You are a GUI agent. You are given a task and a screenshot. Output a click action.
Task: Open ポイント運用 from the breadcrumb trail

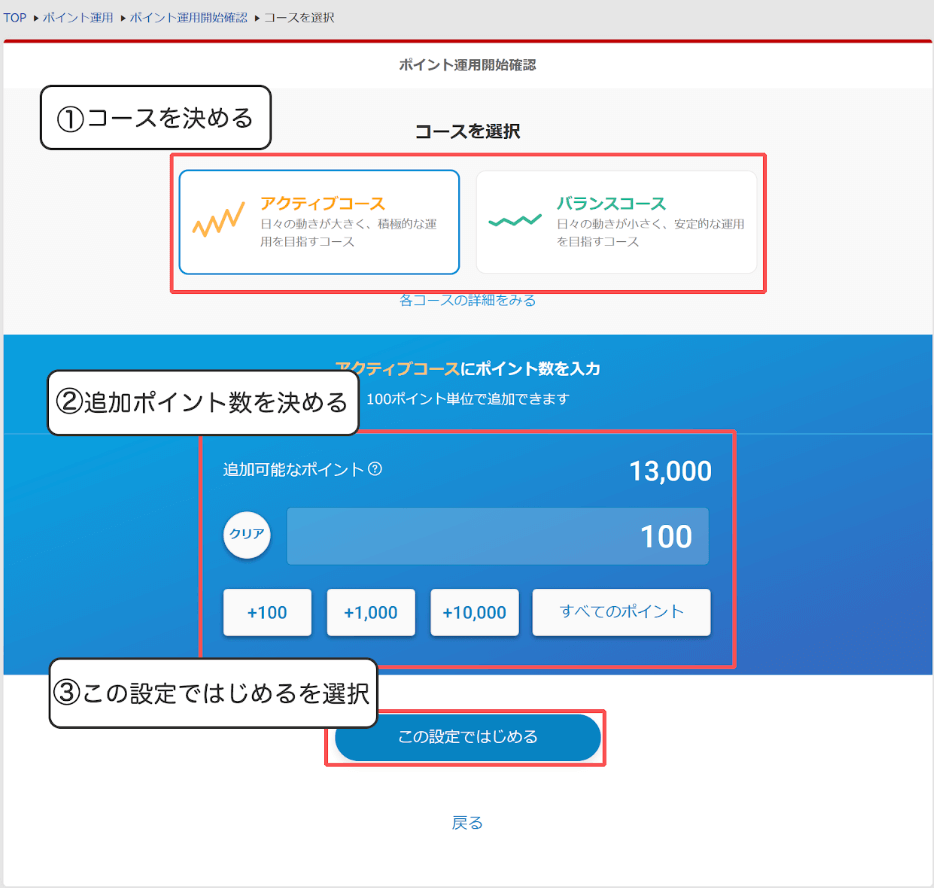click(x=77, y=17)
